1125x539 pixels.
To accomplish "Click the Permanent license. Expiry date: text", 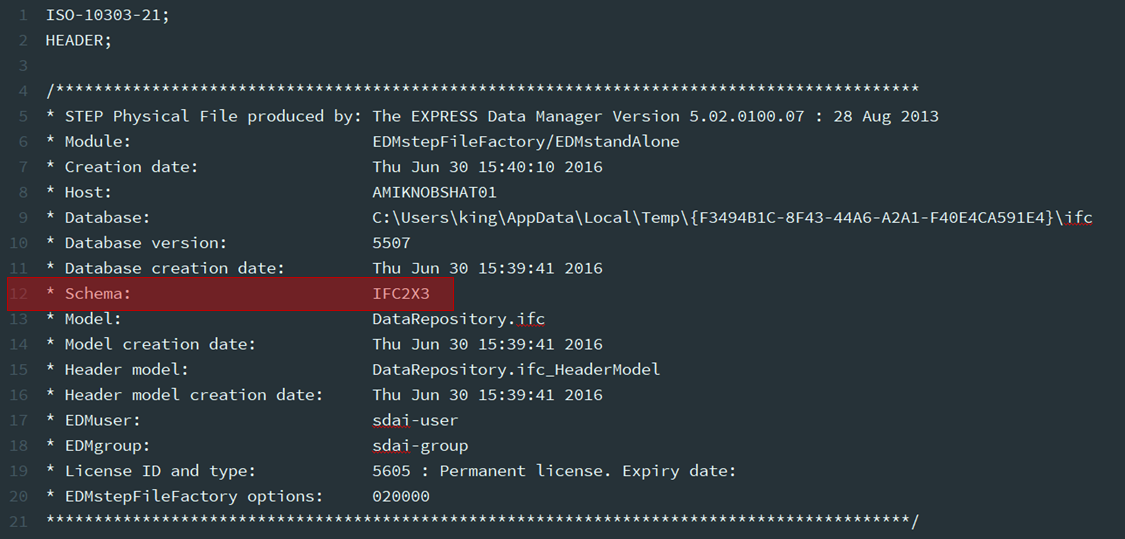I will (587, 471).
